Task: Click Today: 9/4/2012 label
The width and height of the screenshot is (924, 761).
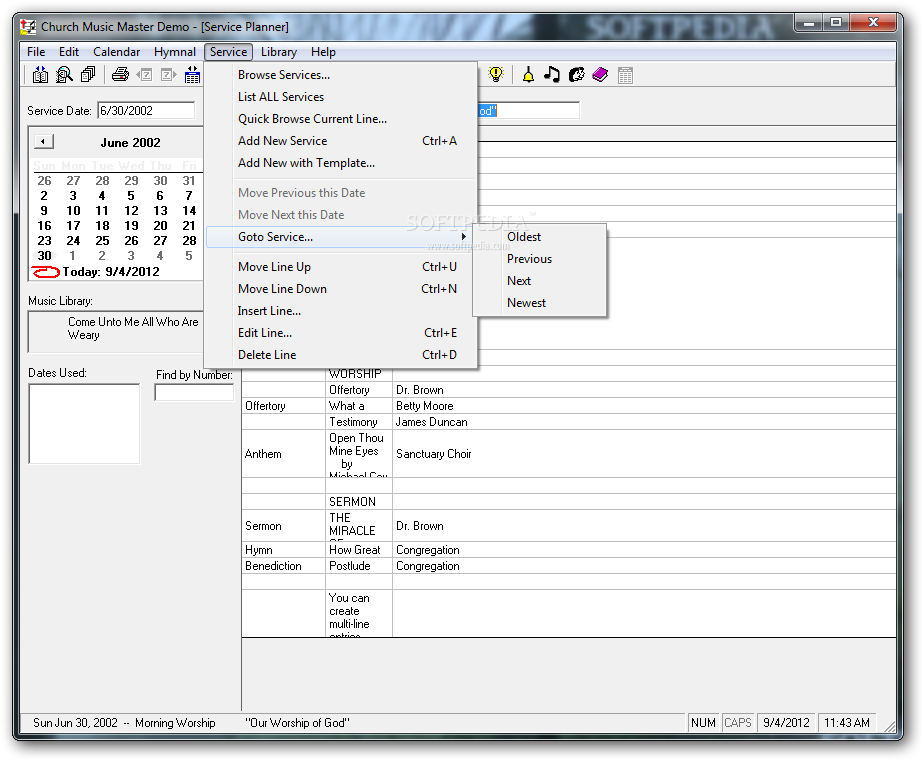Action: (x=111, y=272)
